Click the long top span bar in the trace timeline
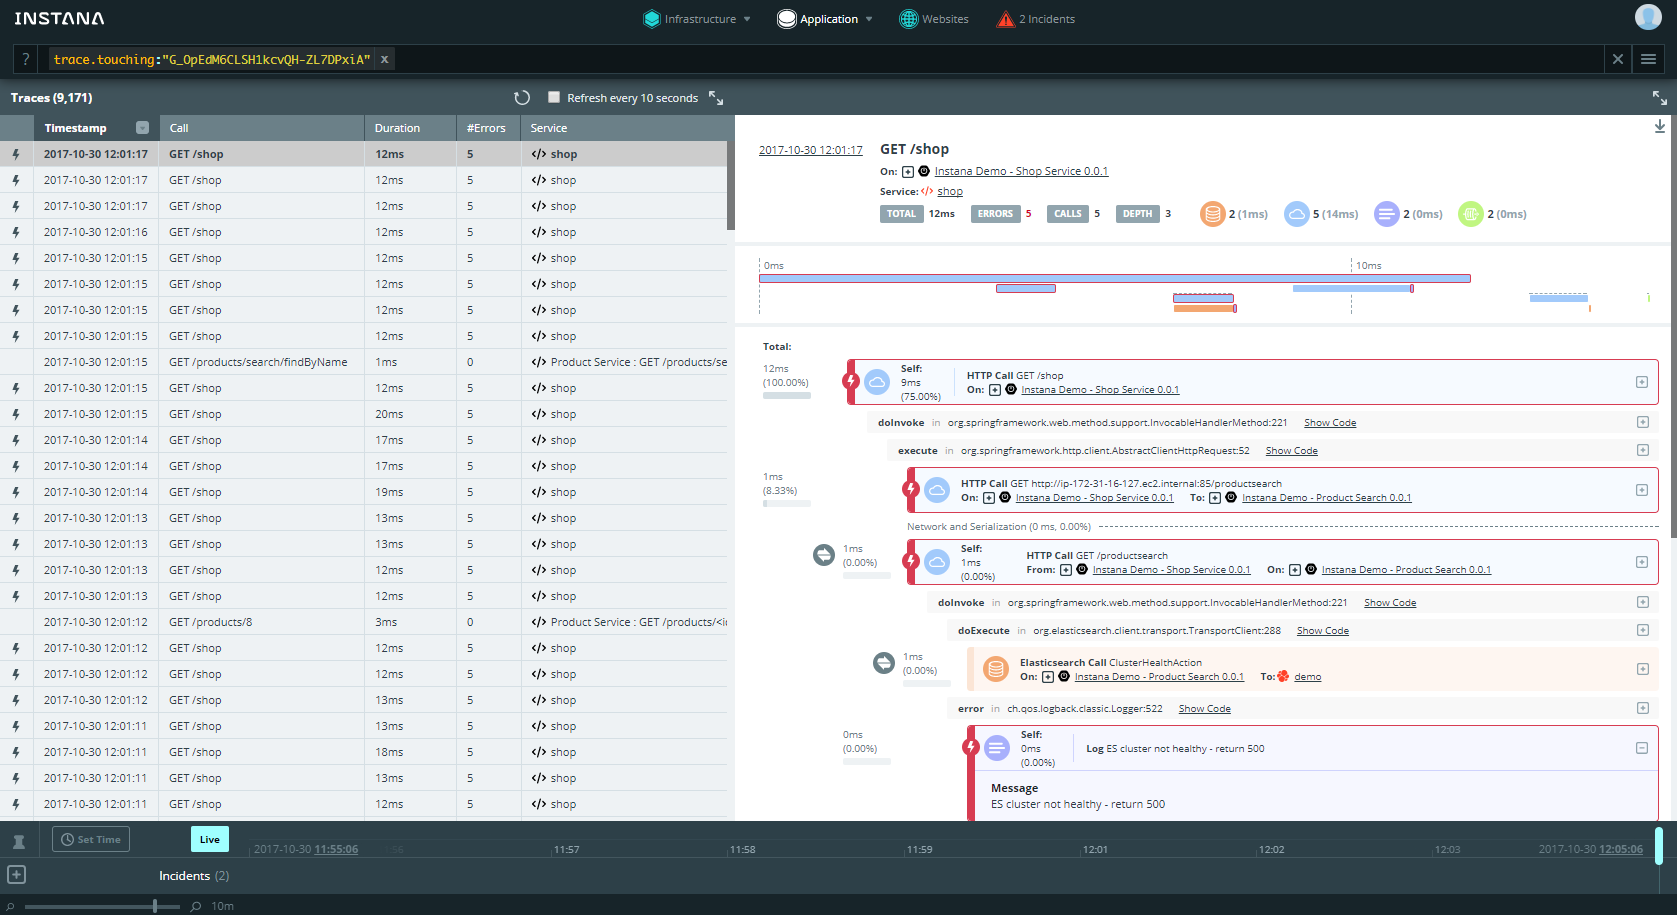 point(1114,278)
